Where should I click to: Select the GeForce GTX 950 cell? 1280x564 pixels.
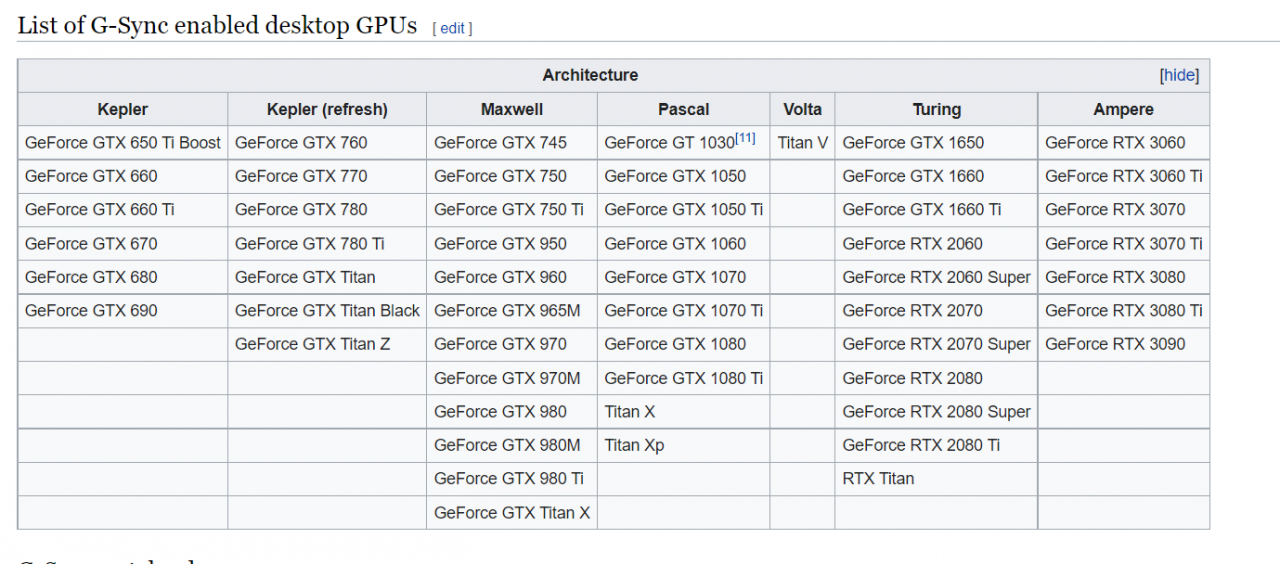point(512,243)
